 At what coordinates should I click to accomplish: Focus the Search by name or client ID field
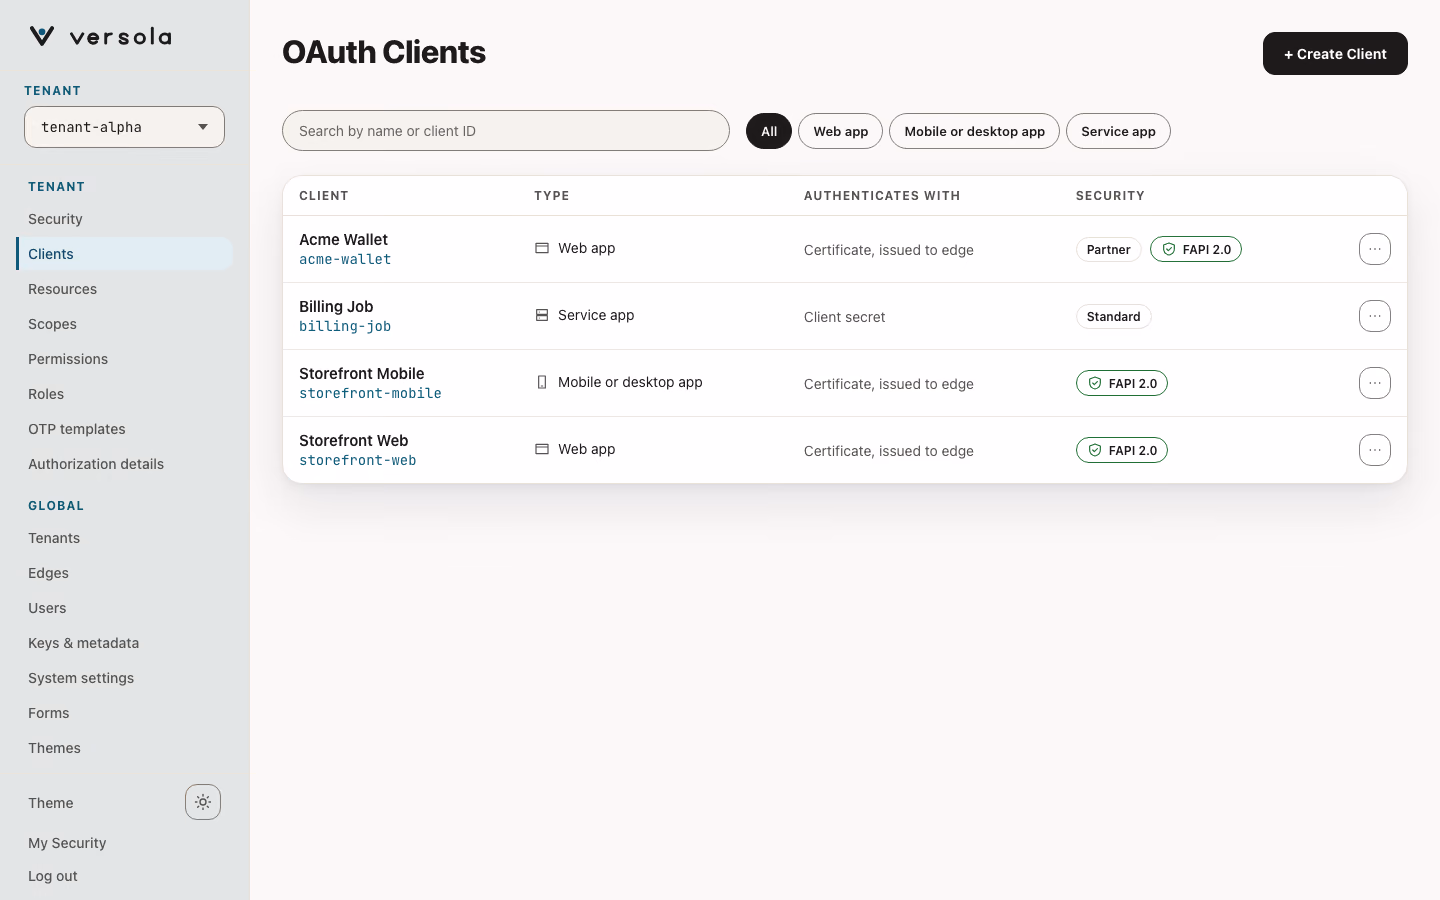coord(506,131)
